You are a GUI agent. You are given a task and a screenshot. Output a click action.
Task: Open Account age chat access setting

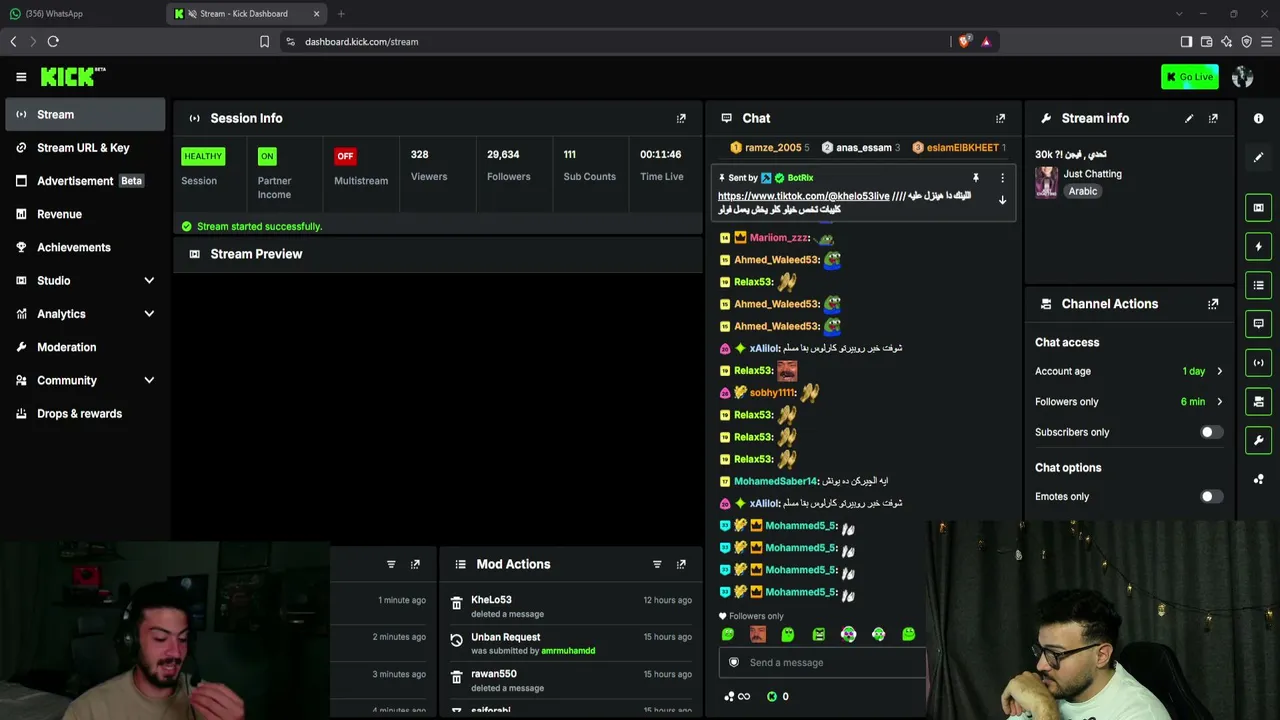[1129, 371]
